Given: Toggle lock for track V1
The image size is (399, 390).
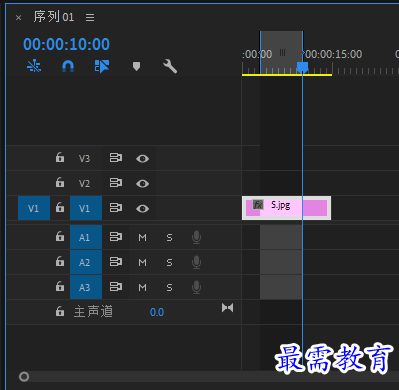Looking at the screenshot, I should (x=60, y=207).
